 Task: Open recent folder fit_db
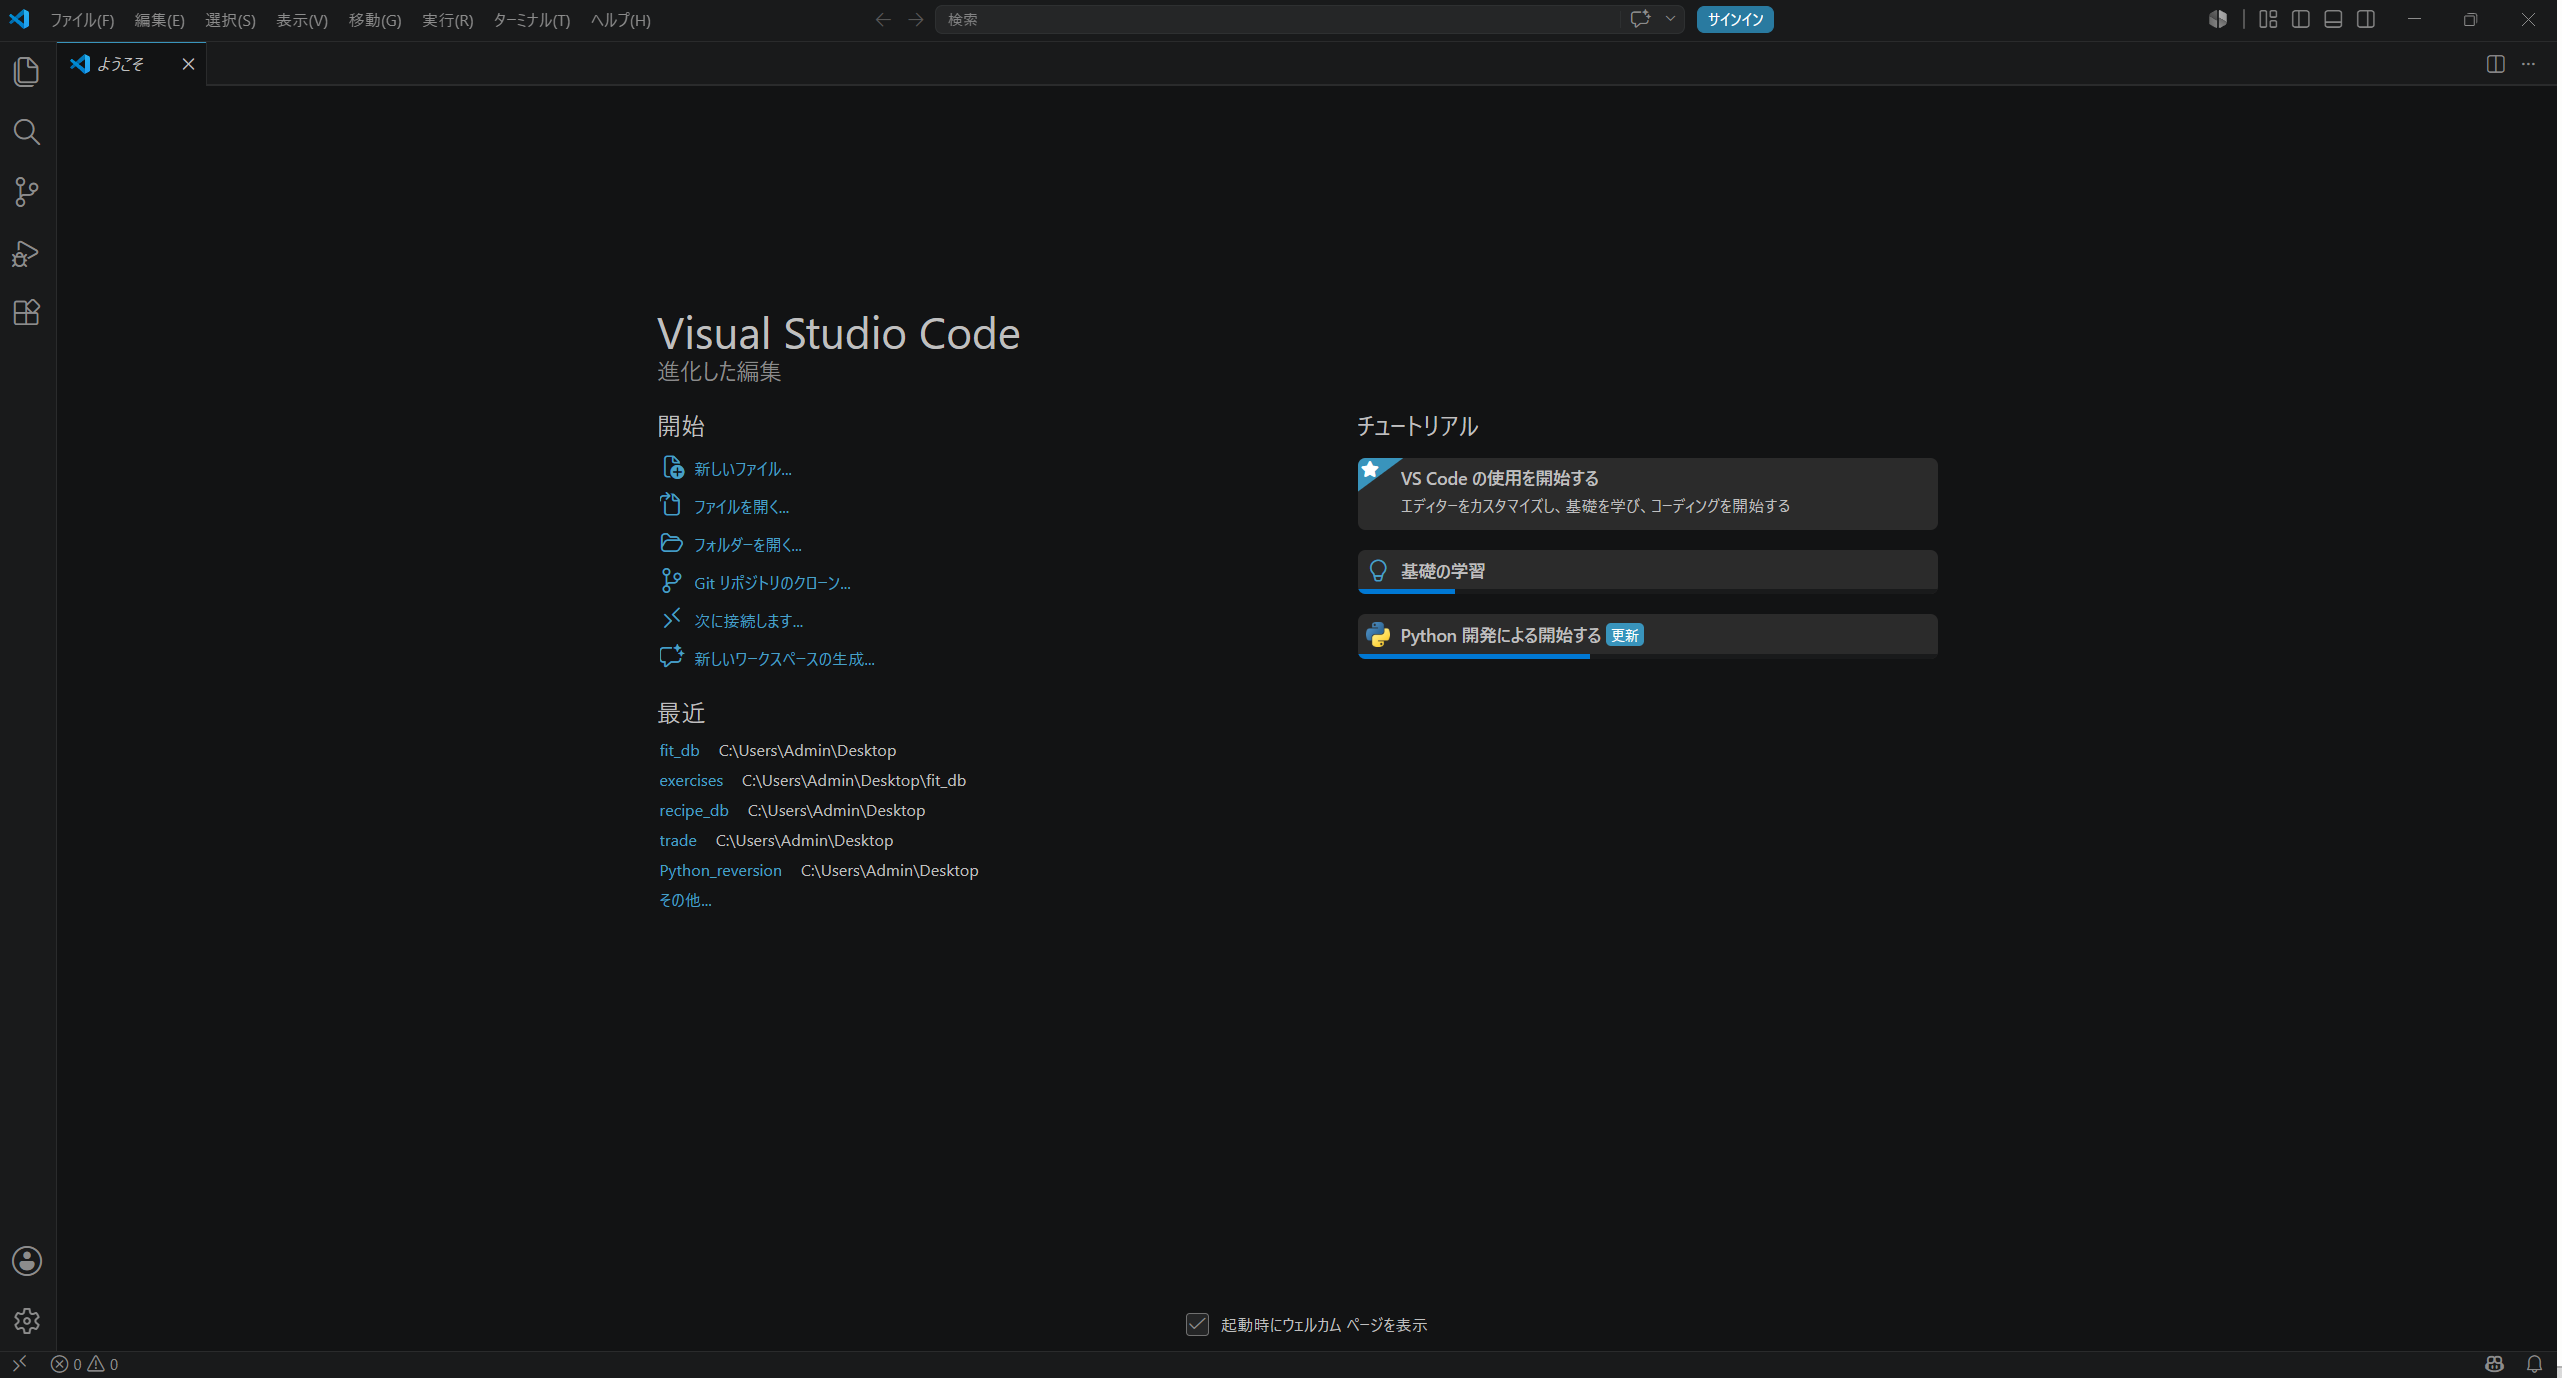coord(679,750)
